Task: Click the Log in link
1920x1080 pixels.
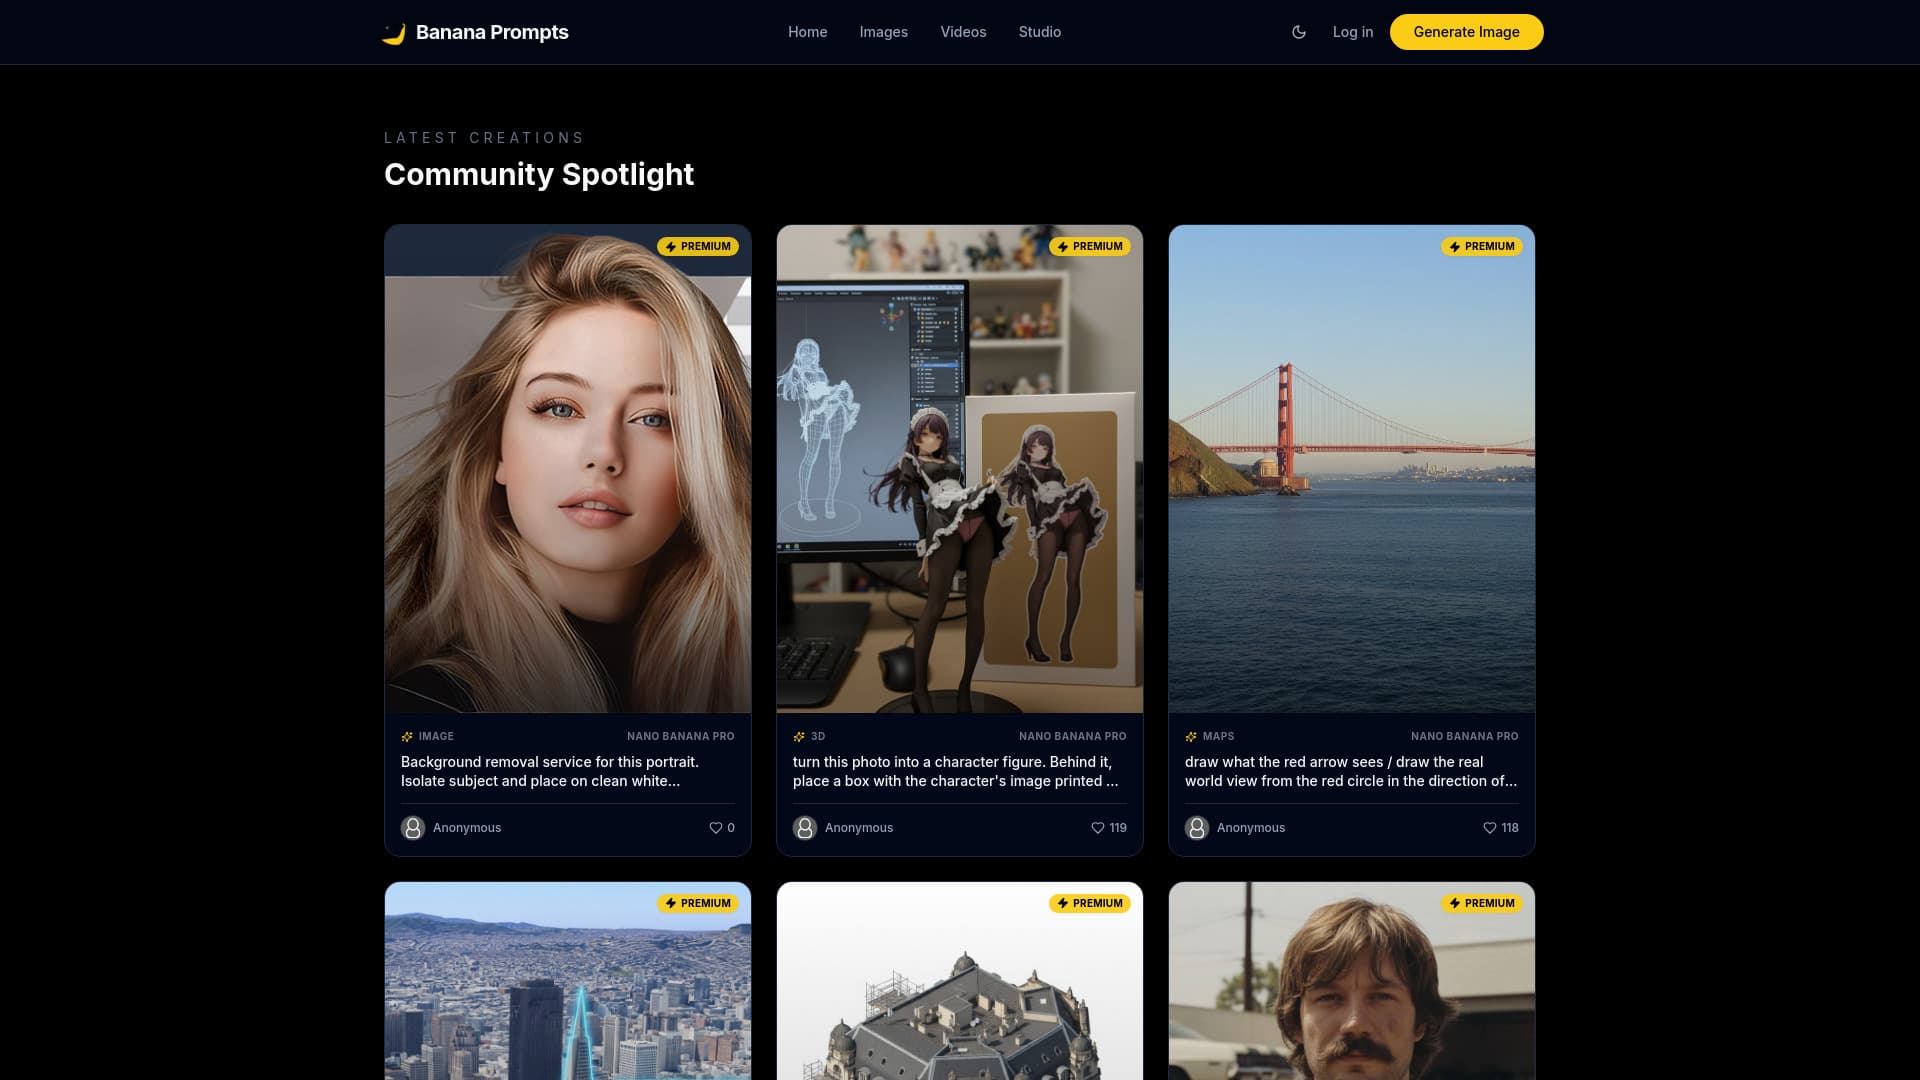Action: (1352, 32)
